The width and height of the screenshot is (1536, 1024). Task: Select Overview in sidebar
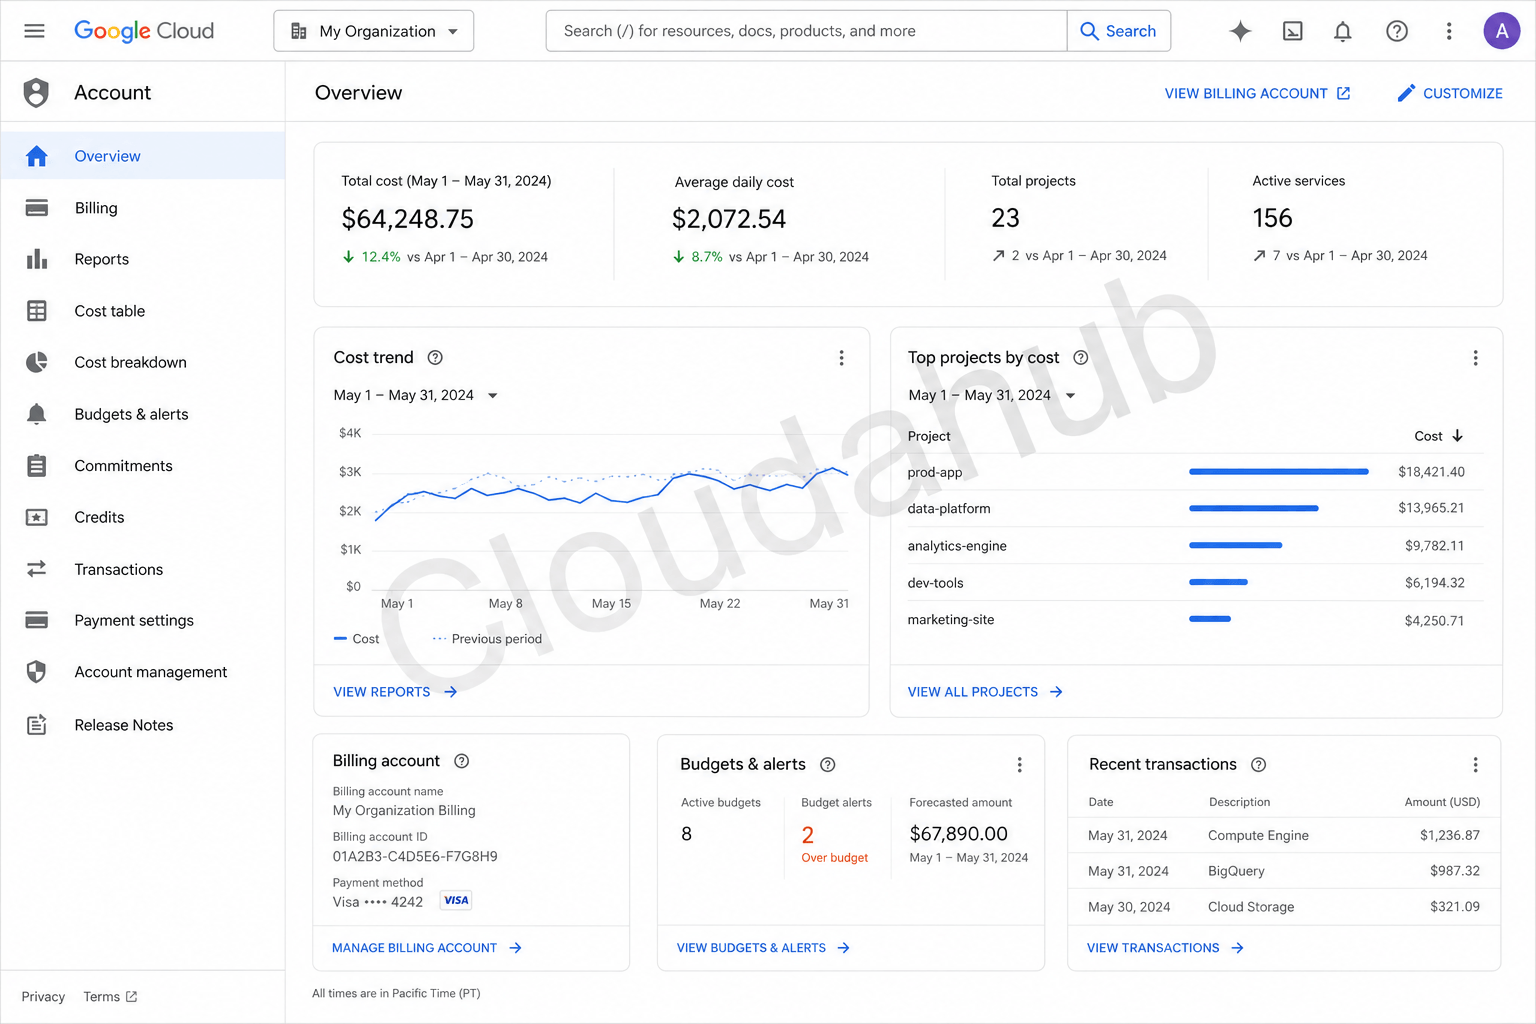143,156
